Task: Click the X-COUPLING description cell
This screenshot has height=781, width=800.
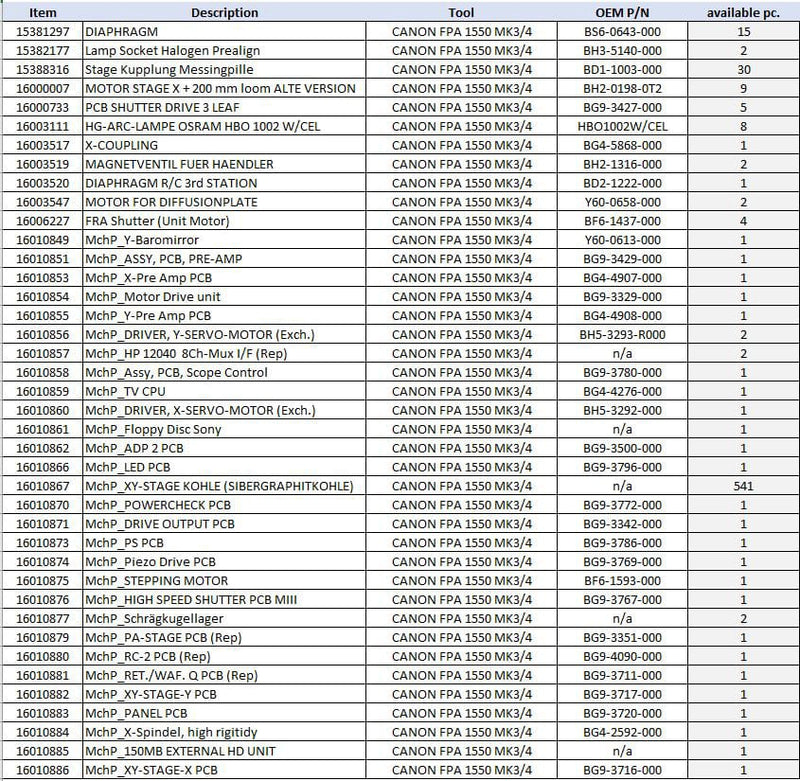Action: (224, 145)
